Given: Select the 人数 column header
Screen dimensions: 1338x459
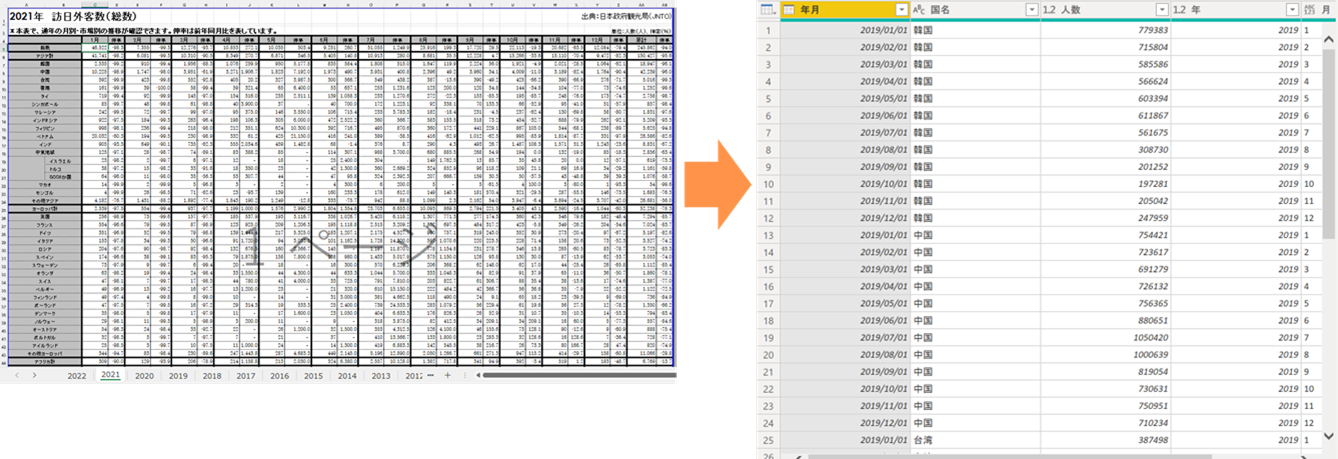Looking at the screenshot, I should click(x=1105, y=9).
